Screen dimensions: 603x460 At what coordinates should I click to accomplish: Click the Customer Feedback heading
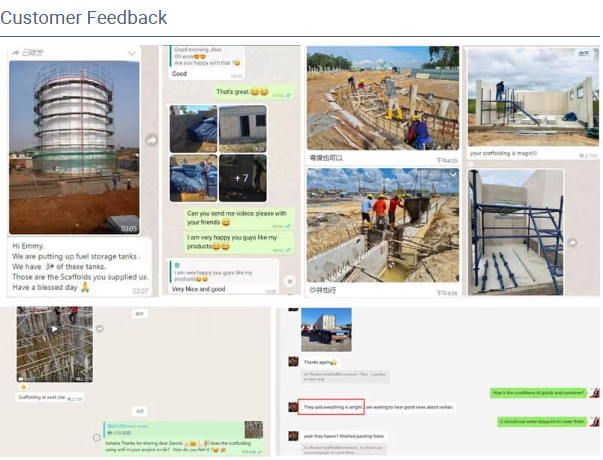83,18
